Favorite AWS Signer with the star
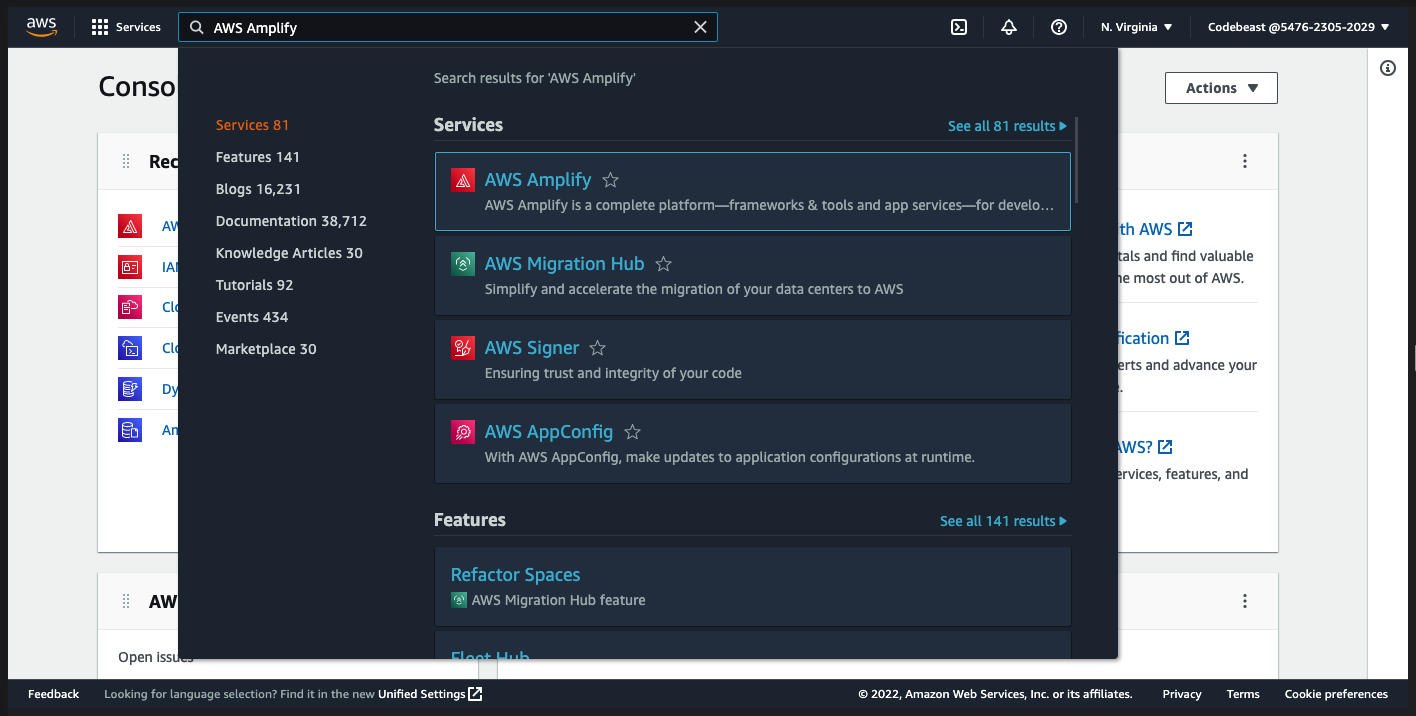 click(x=598, y=348)
